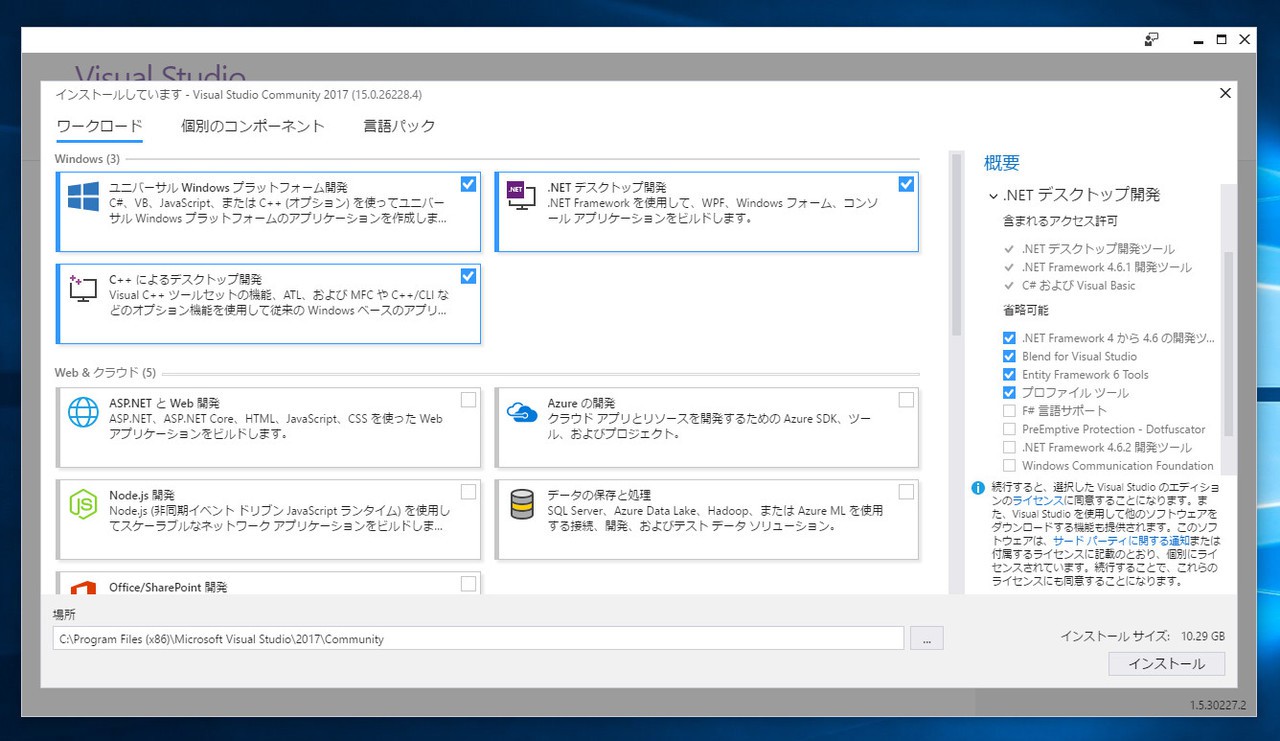This screenshot has height=741, width=1280.
Task: Click the workload list vertical scrollbar
Action: click(x=956, y=244)
